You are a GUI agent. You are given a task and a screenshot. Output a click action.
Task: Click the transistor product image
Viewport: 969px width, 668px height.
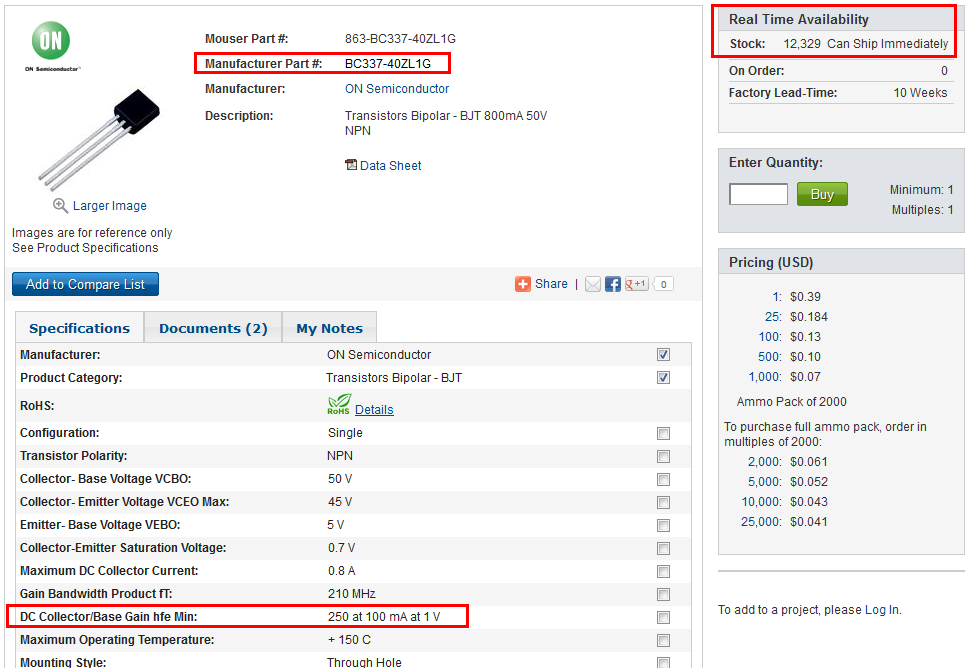click(x=99, y=140)
